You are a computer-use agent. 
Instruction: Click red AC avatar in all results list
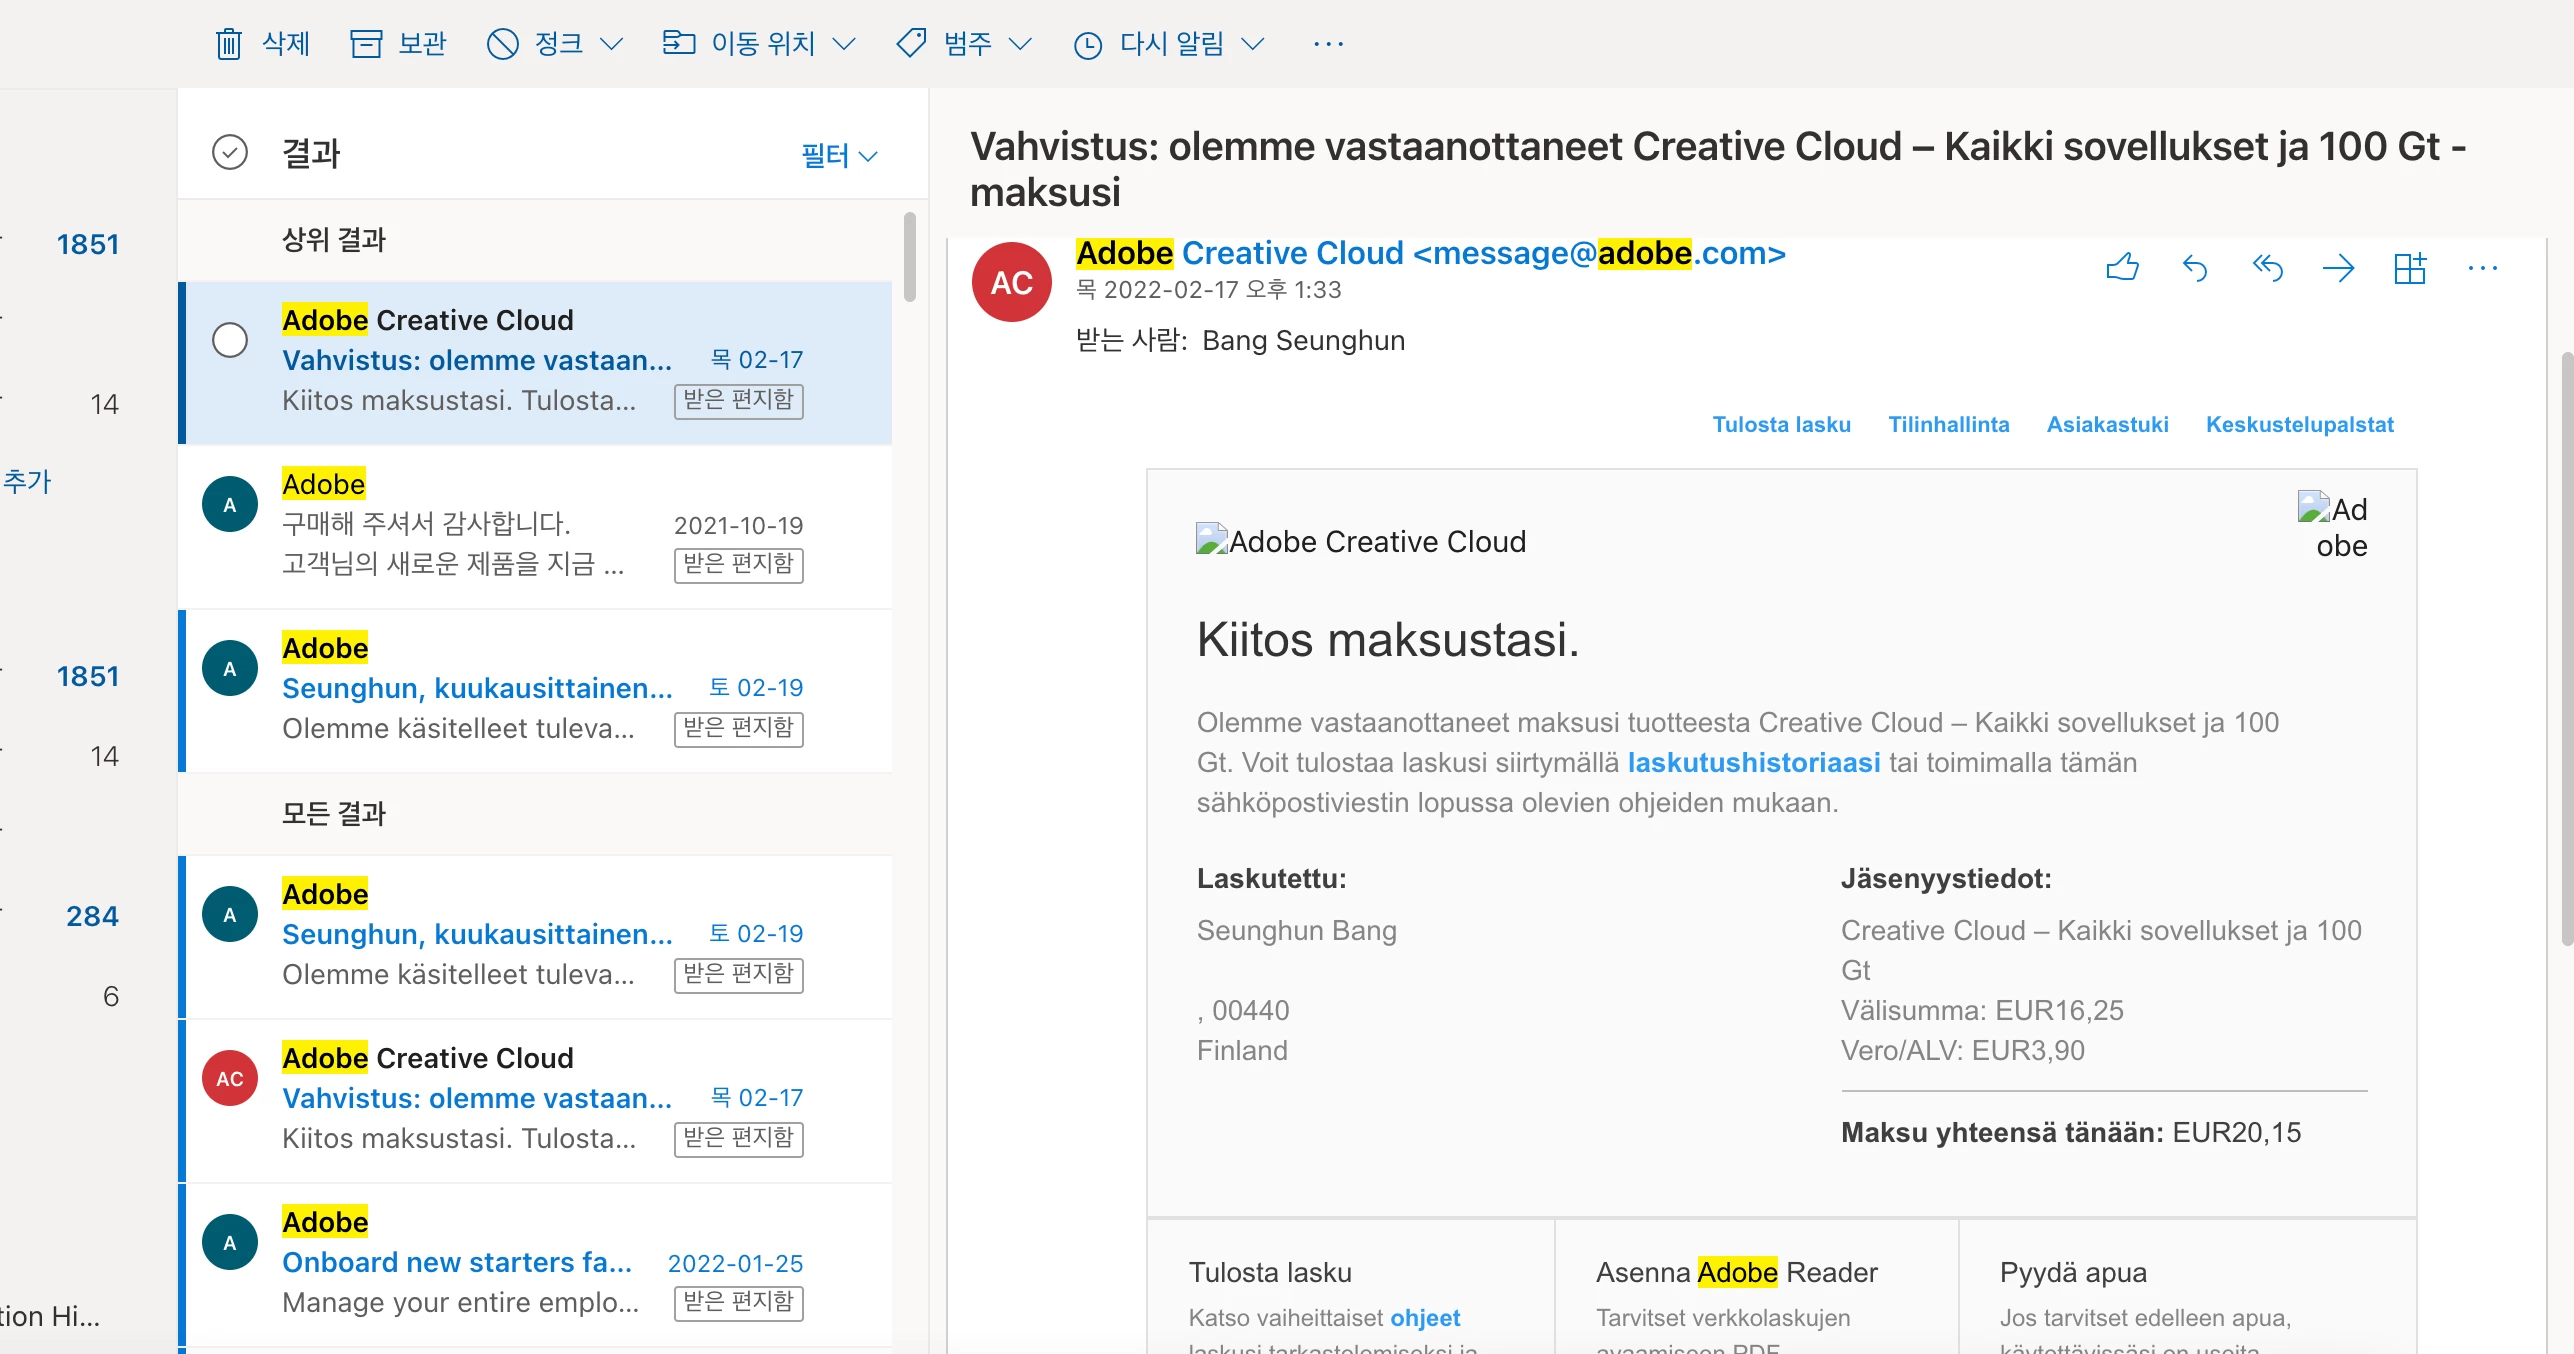230,1078
